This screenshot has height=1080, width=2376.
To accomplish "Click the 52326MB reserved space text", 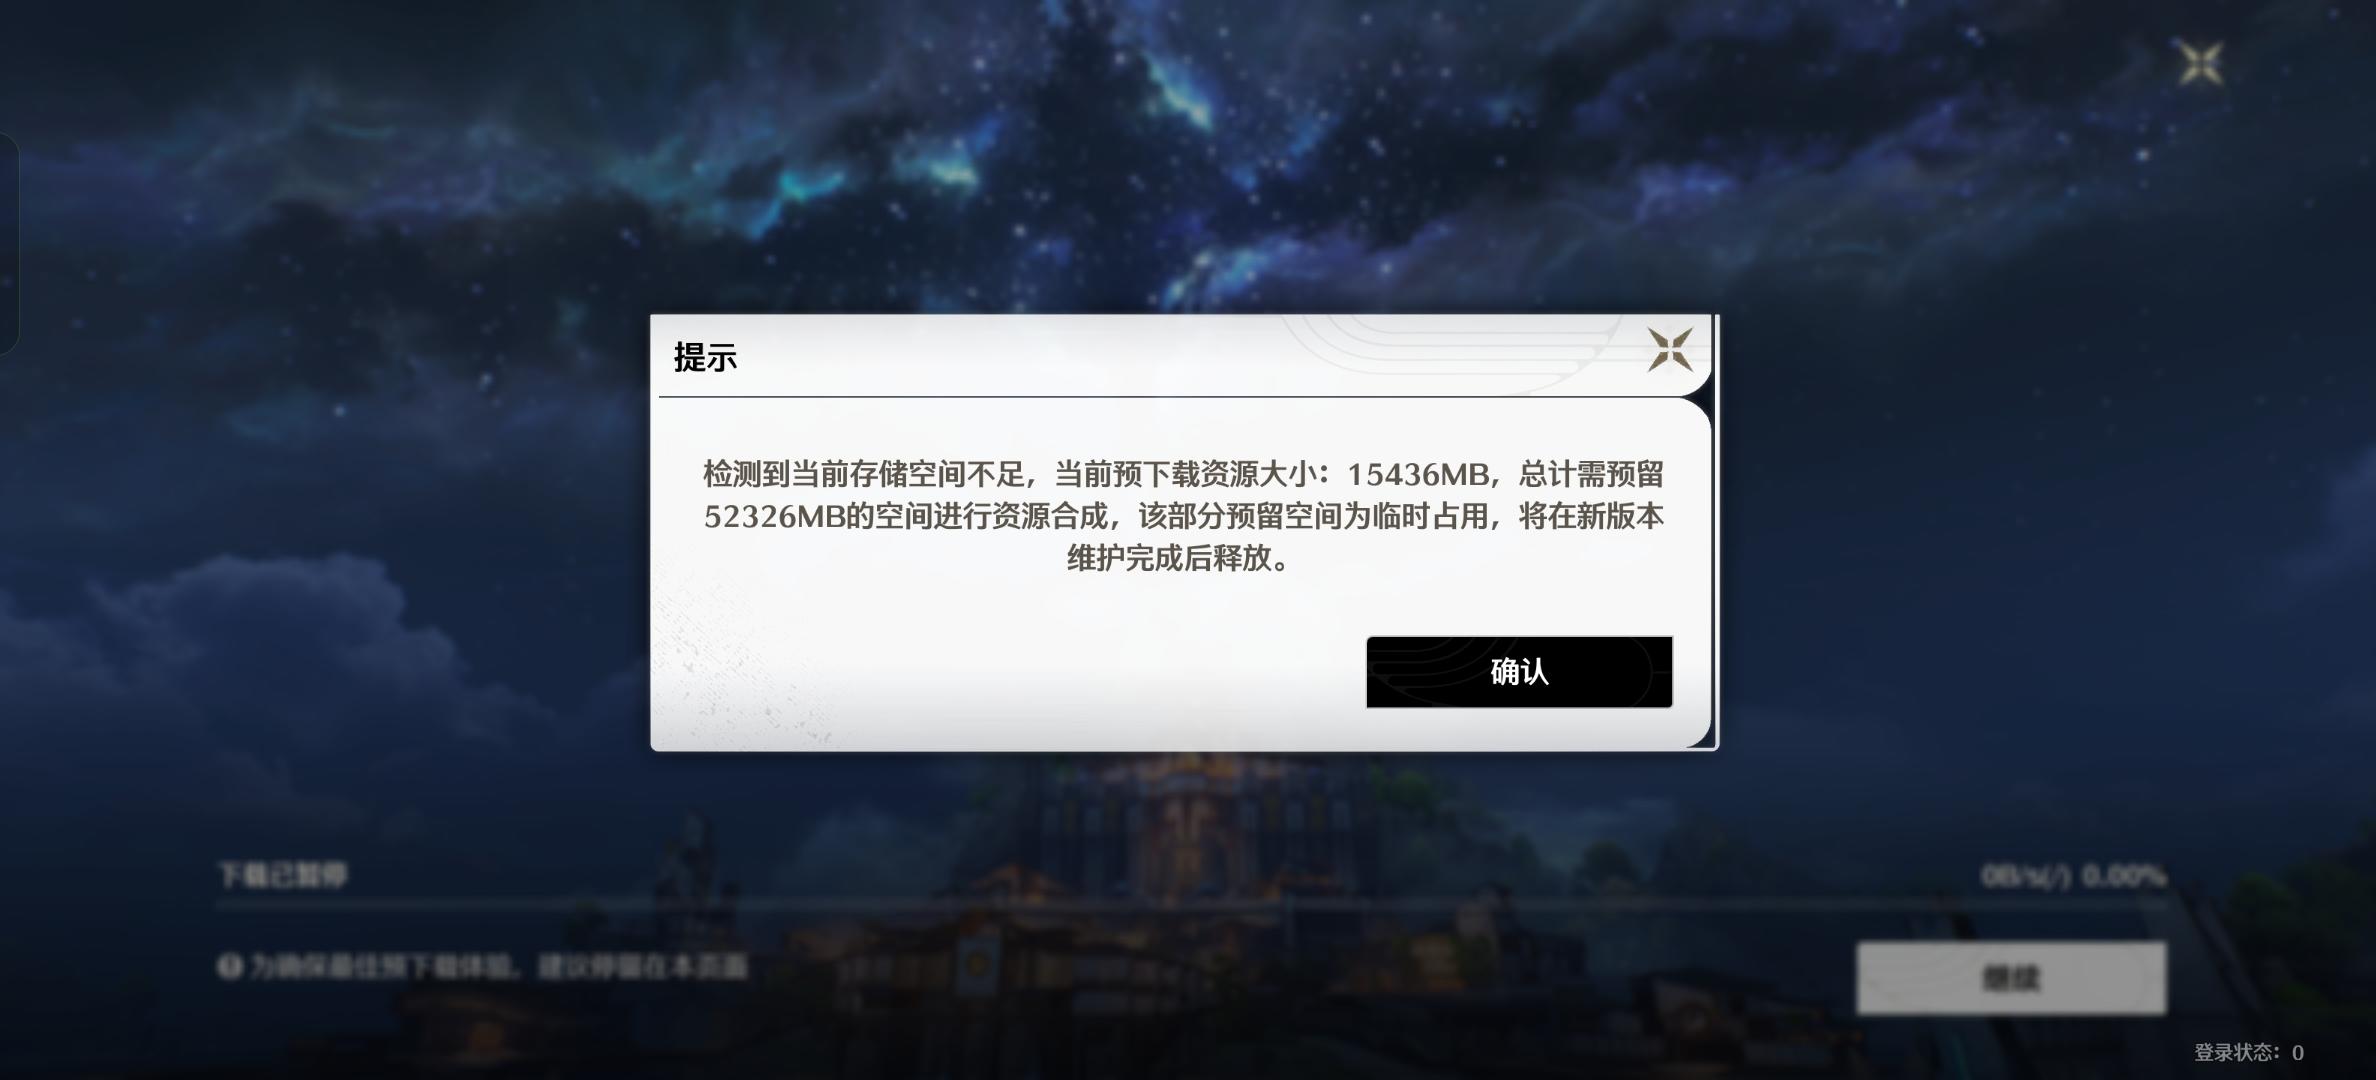I will tap(774, 516).
